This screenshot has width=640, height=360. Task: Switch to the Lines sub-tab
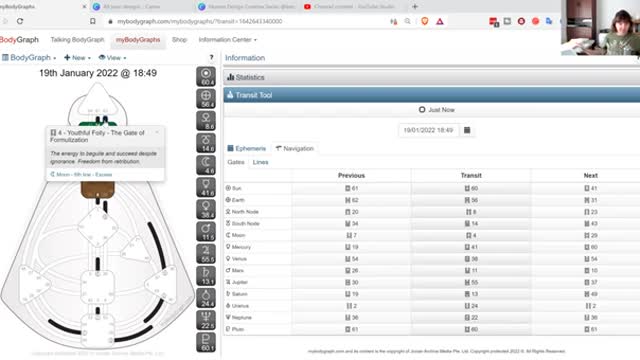[x=260, y=162]
